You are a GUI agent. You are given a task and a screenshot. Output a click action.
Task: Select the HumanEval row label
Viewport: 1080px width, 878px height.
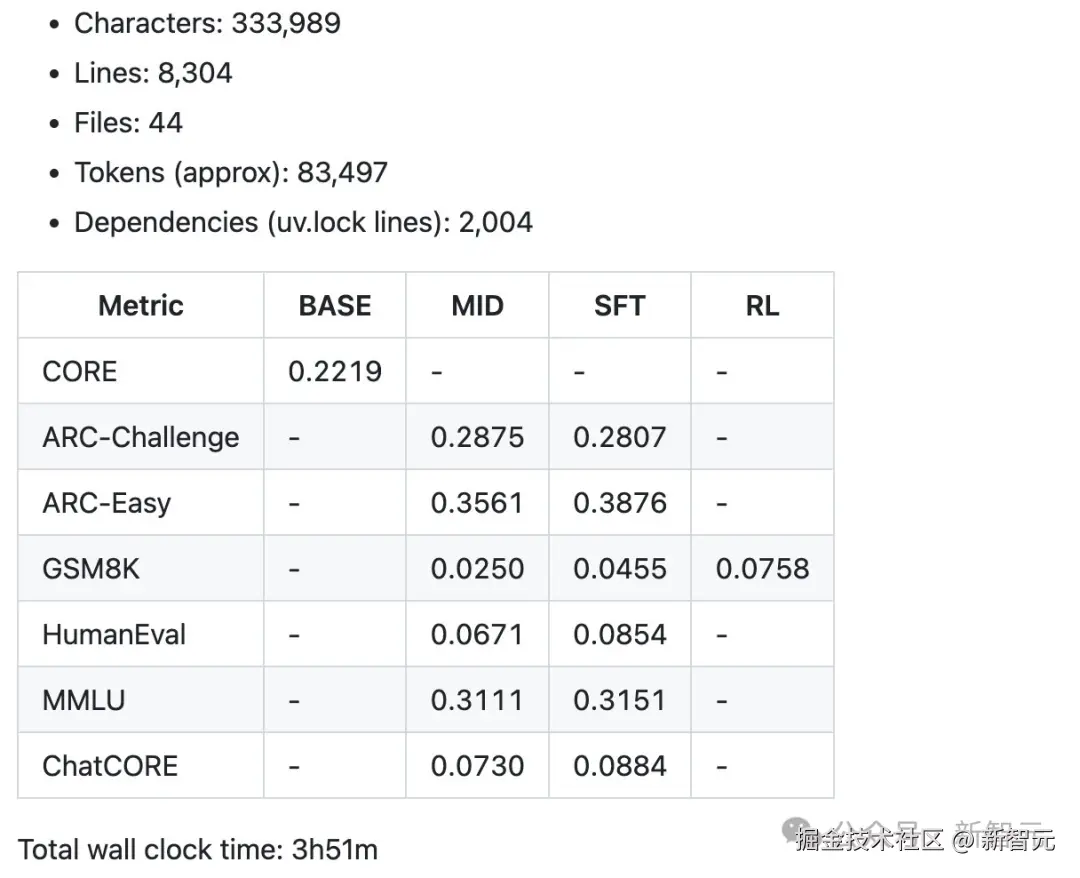[x=114, y=635]
